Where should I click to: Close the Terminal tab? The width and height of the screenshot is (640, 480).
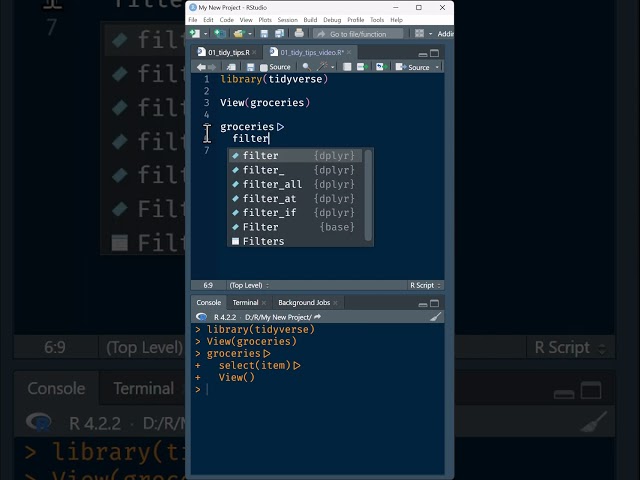click(264, 303)
